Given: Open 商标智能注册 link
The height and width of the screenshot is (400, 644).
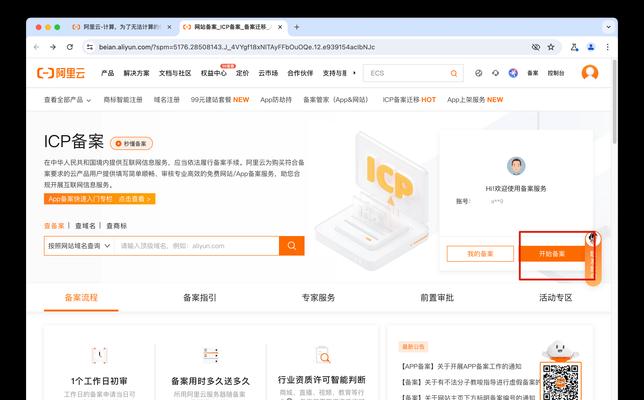Looking at the screenshot, I should coord(123,100).
